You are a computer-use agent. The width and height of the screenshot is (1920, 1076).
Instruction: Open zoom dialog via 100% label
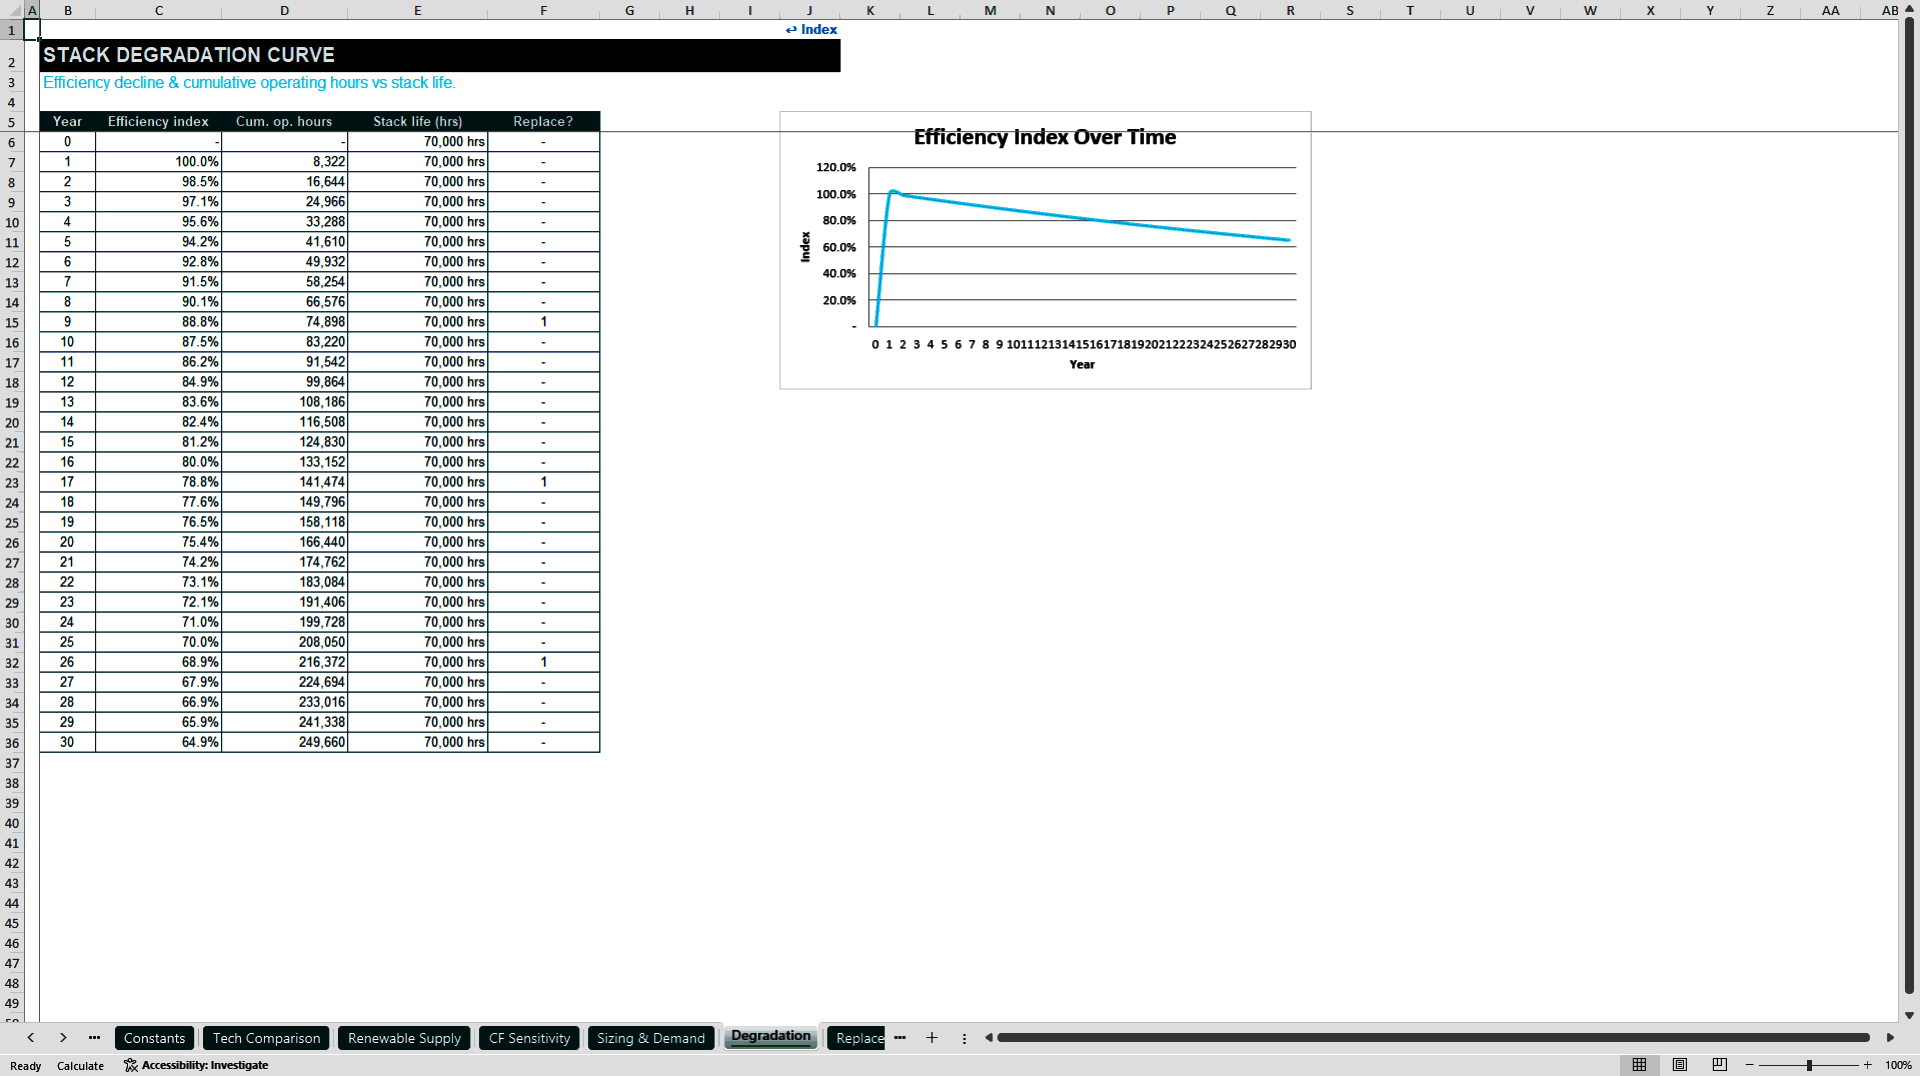[1897, 1065]
